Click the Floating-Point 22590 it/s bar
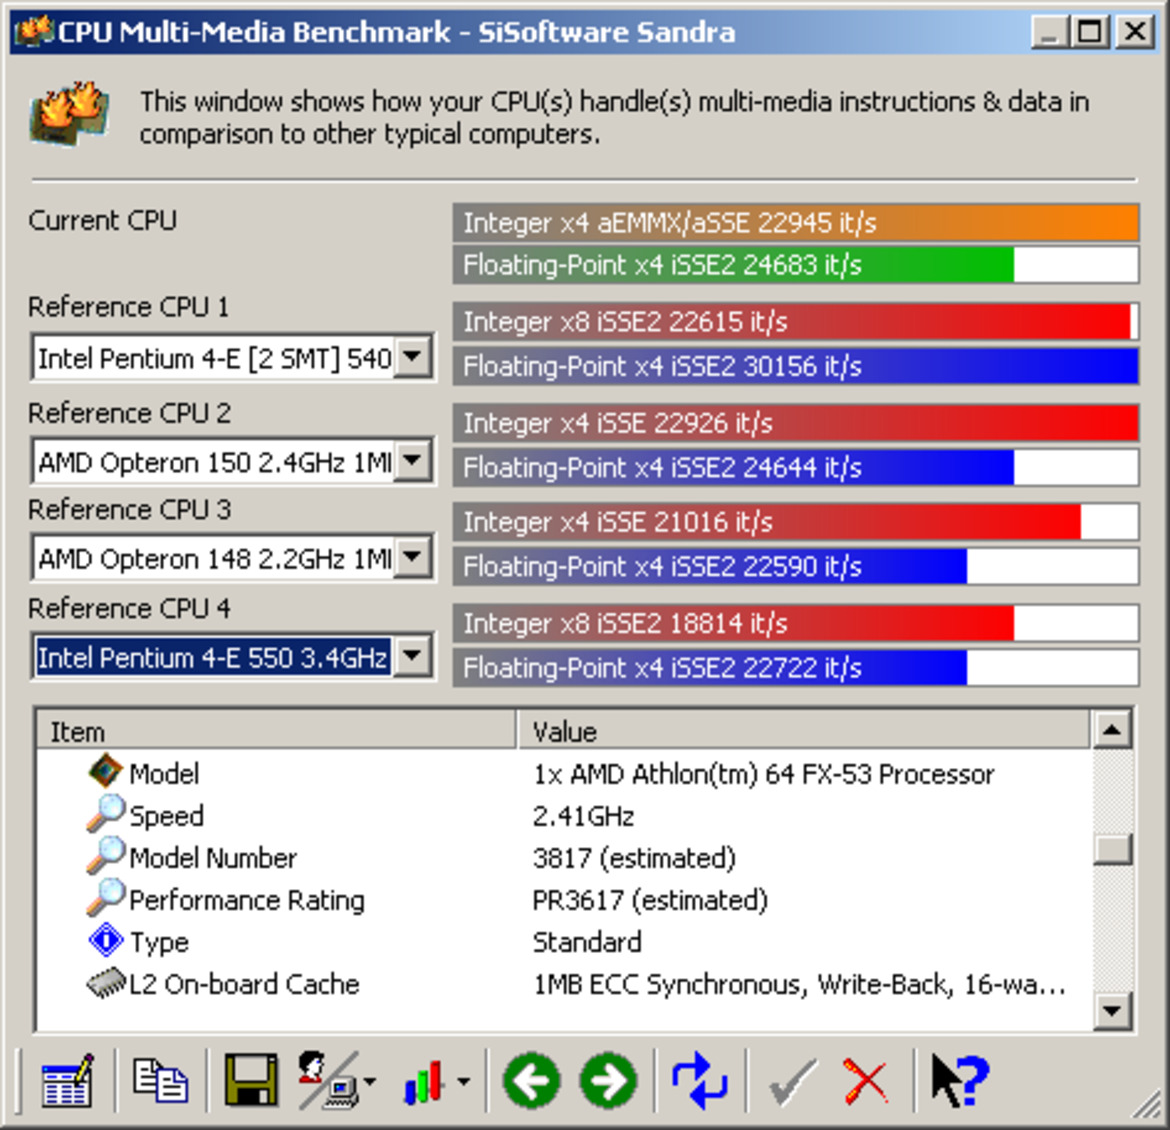This screenshot has width=1170, height=1130. (x=795, y=566)
